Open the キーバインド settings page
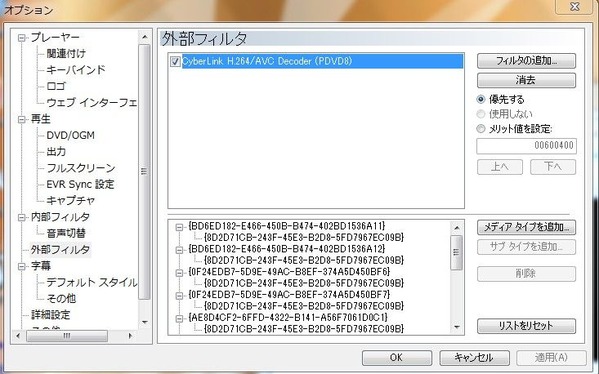Screen dimensions: 599x374 click(x=76, y=70)
